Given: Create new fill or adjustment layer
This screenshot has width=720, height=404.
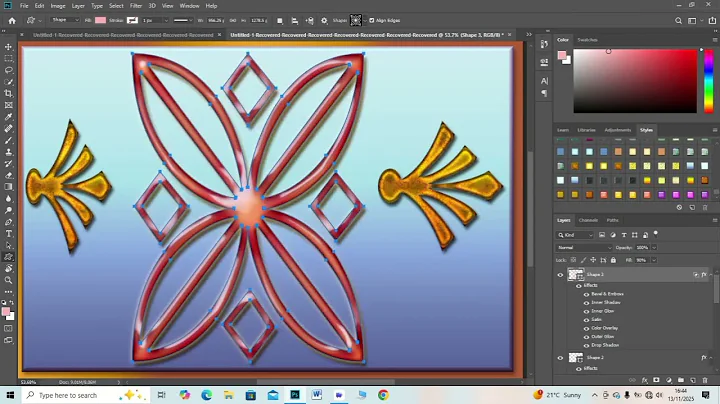Looking at the screenshot, I should coord(669,380).
